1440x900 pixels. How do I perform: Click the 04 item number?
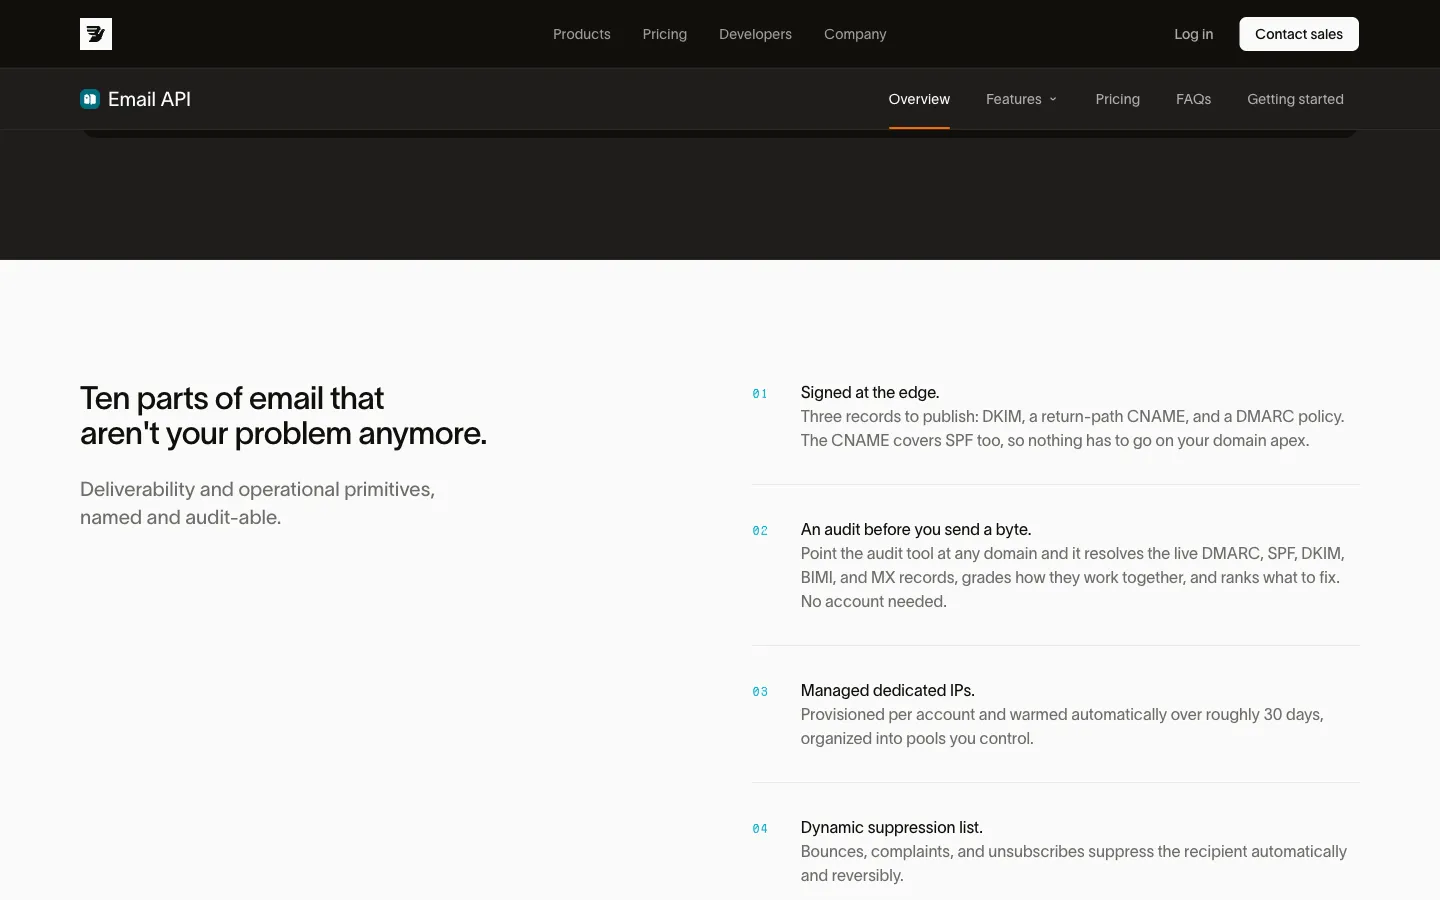[760, 829]
